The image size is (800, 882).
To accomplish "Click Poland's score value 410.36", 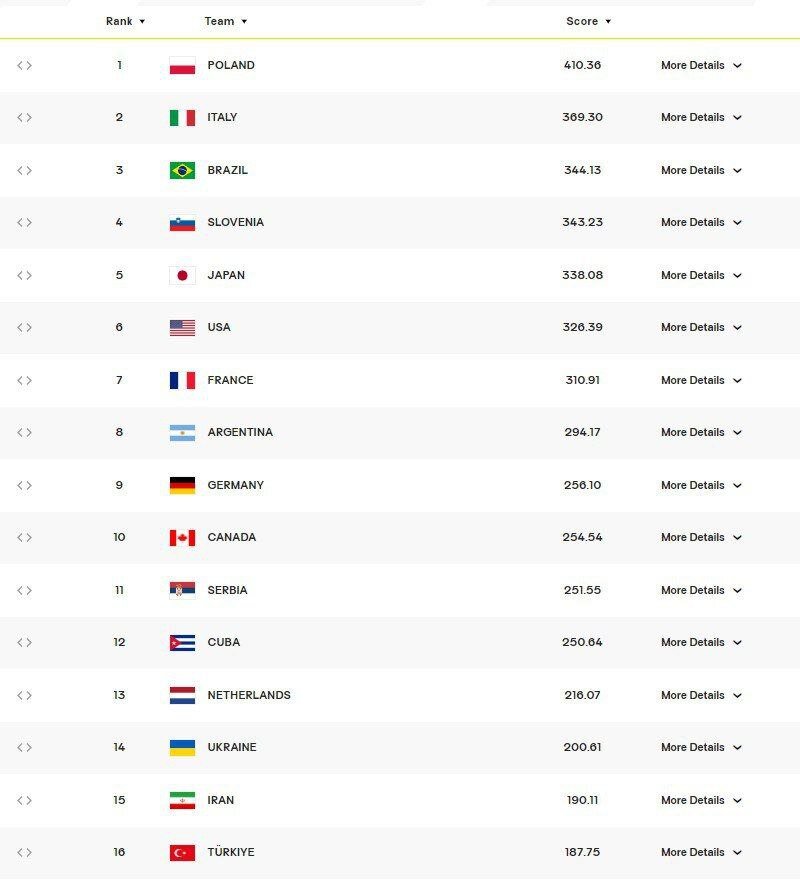I will 582,66.
